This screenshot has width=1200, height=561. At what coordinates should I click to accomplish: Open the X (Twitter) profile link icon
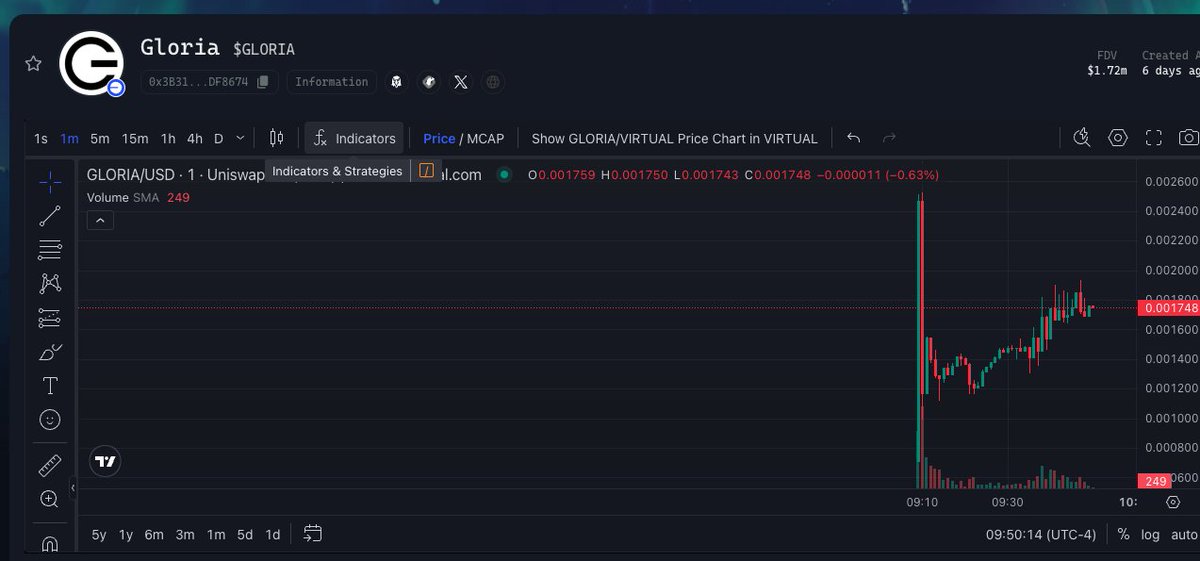coord(460,82)
